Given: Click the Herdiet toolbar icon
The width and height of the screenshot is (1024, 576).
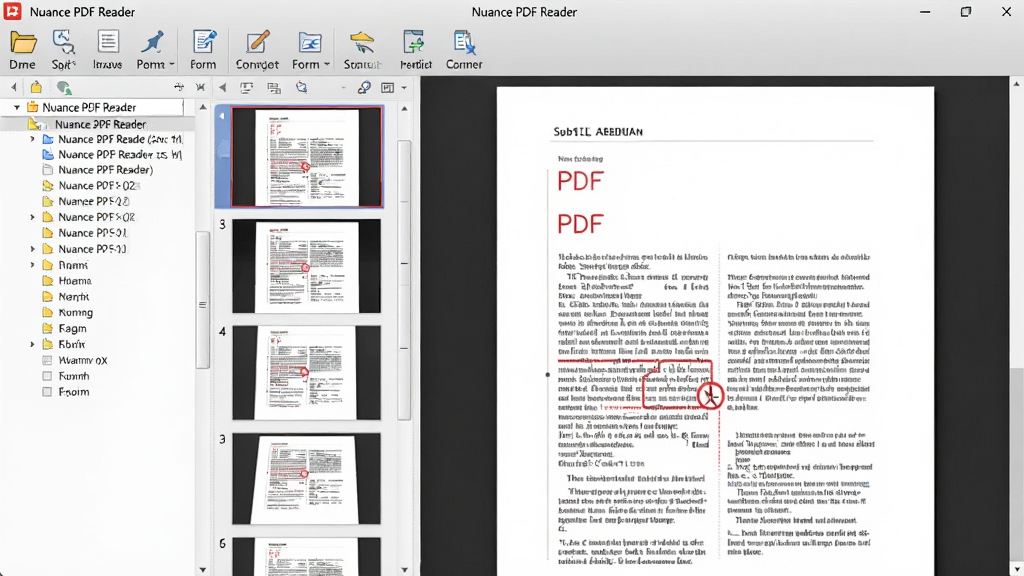Looking at the screenshot, I should [415, 42].
